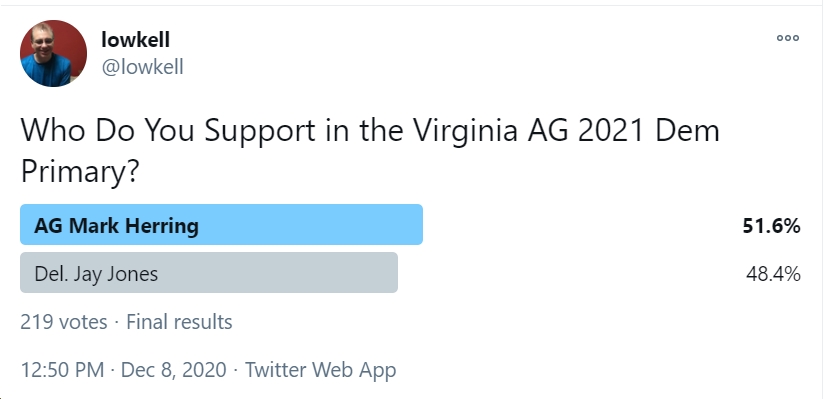Select the AG Mark Herring poll bar

[221, 225]
